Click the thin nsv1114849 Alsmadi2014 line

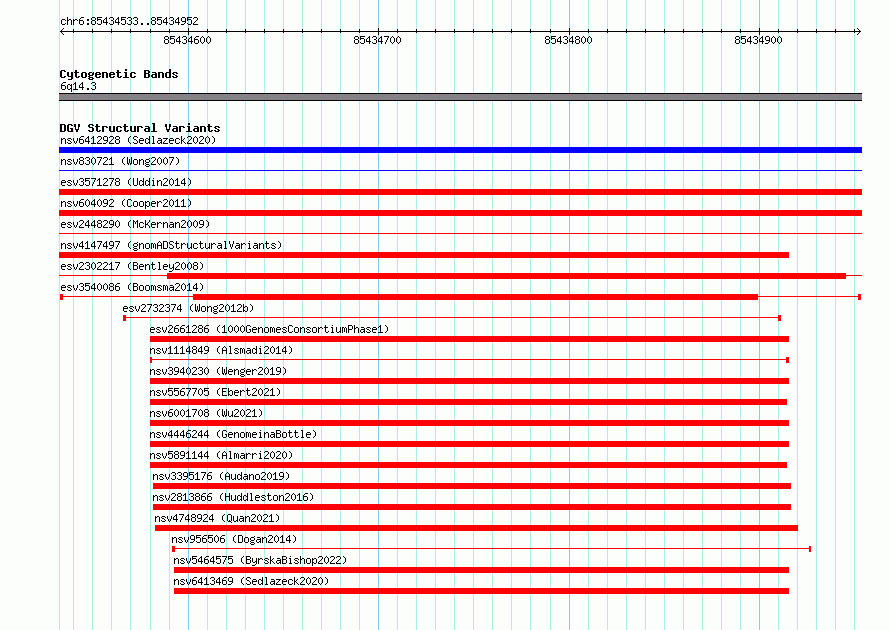click(469, 360)
